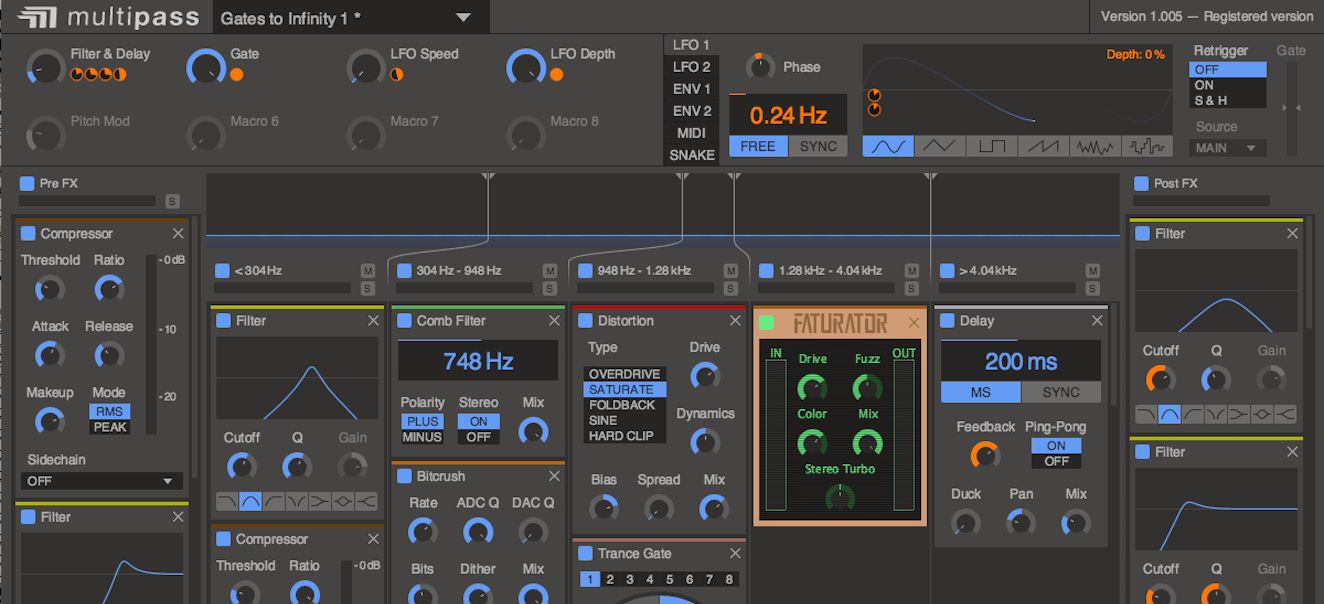The width and height of the screenshot is (1324, 604).
Task: Select the triangle wave LFO shape
Action: (940, 146)
